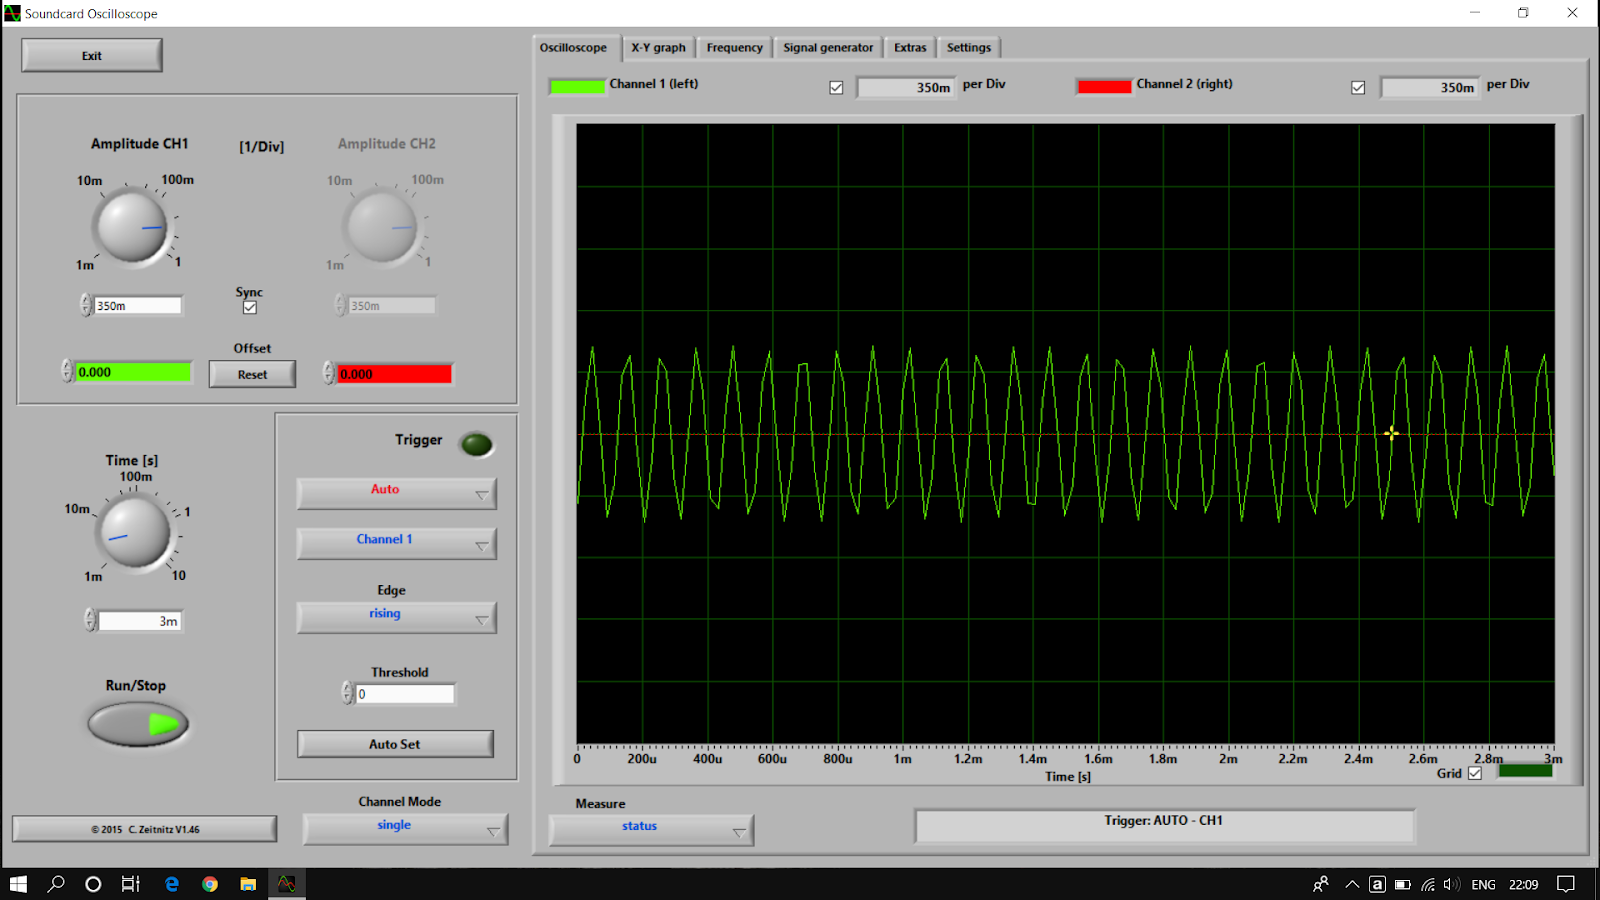Viewport: 1600px width, 900px height.
Task: Click the Reset button under Offset
Action: click(x=251, y=373)
